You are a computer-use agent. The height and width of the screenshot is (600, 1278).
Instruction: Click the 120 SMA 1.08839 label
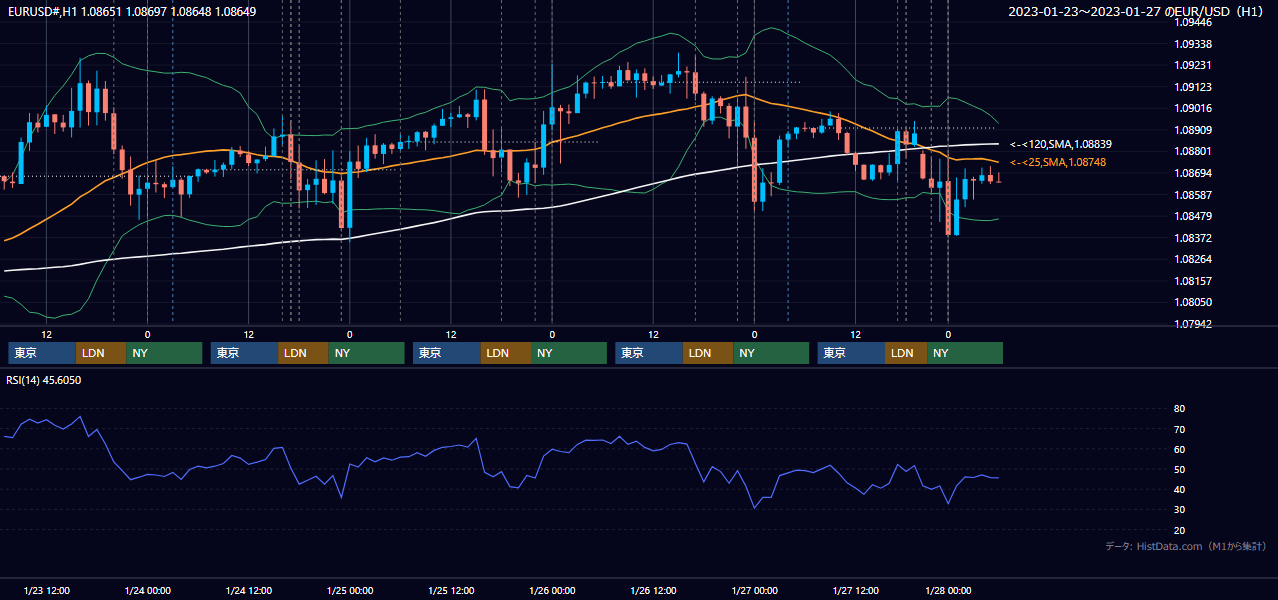(x=1060, y=145)
